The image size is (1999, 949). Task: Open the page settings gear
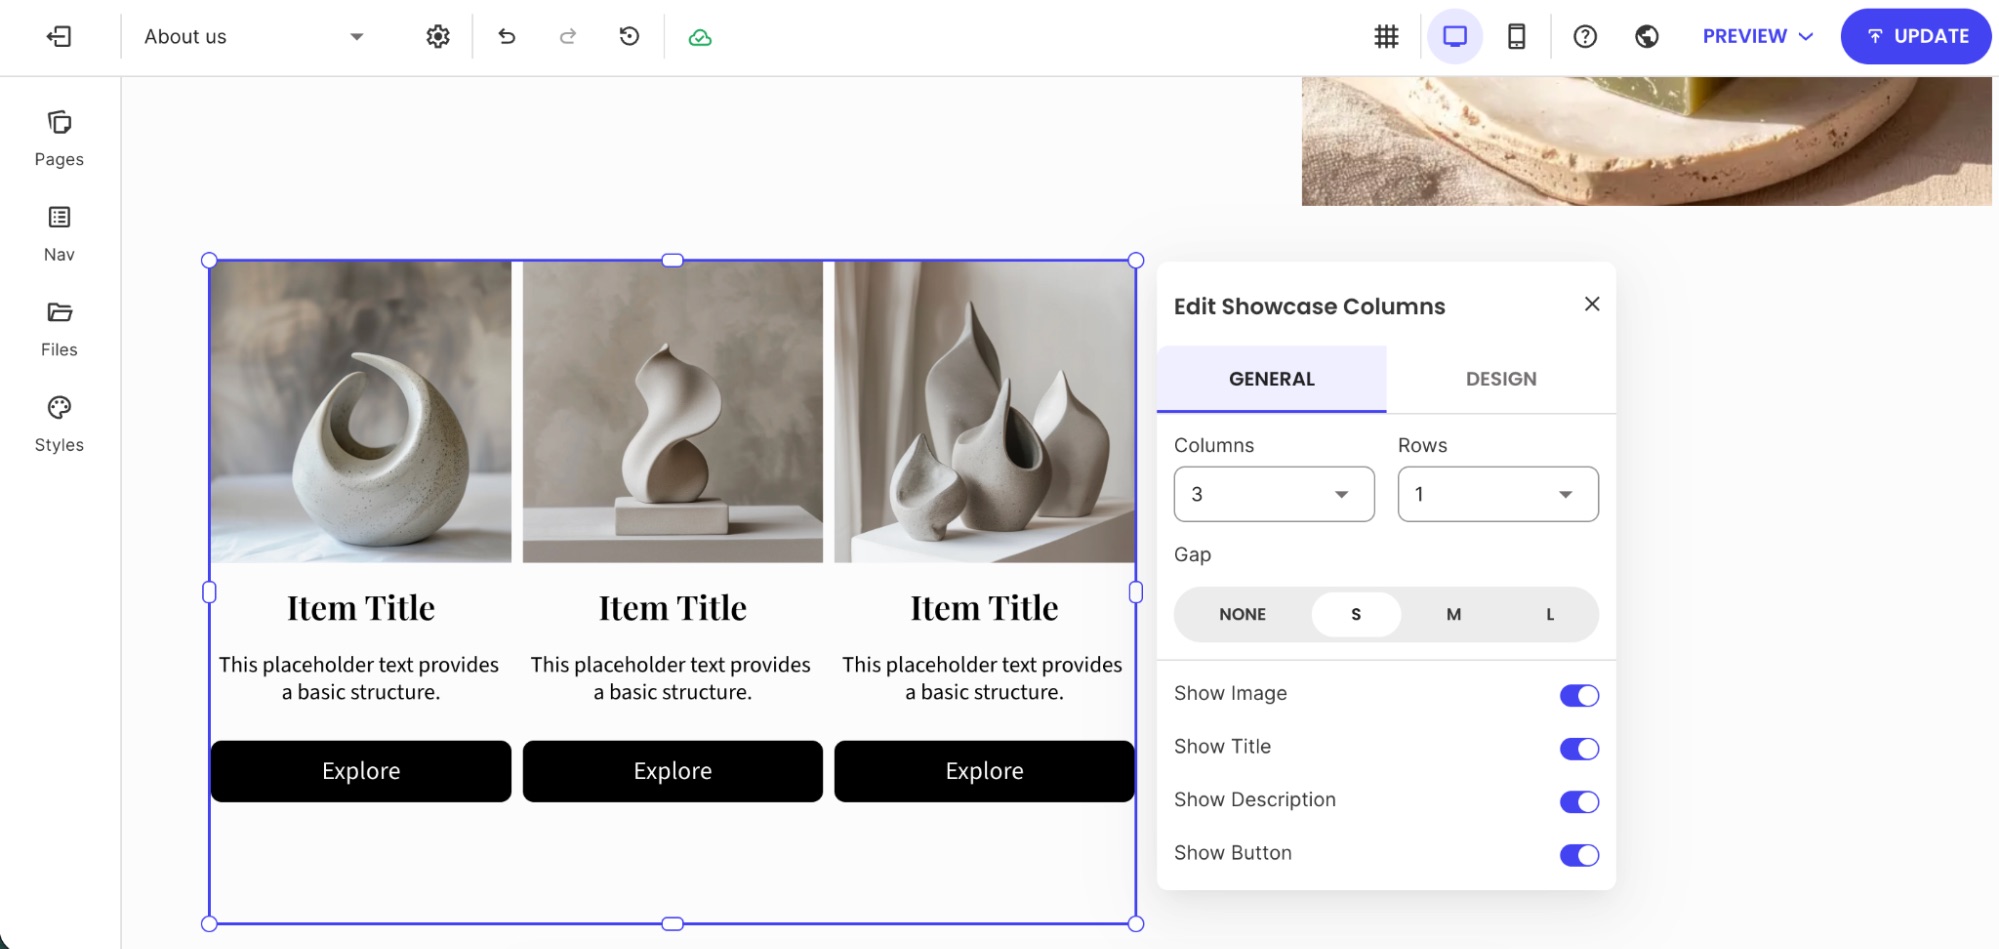click(437, 37)
